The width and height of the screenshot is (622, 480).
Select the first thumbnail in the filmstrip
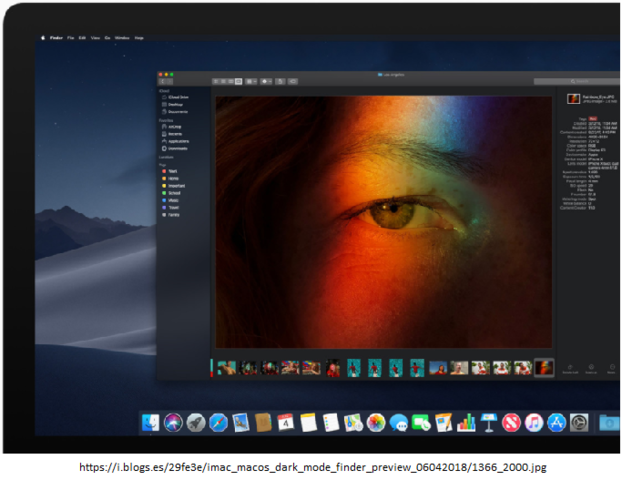[x=227, y=368]
